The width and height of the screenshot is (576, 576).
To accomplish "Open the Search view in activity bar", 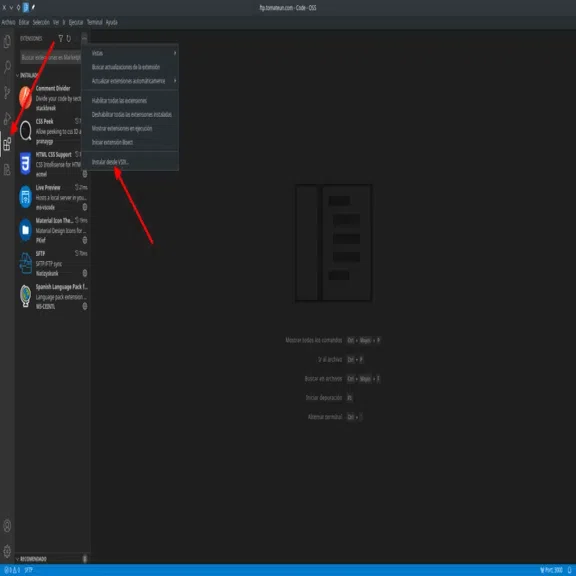I will coord(7,67).
